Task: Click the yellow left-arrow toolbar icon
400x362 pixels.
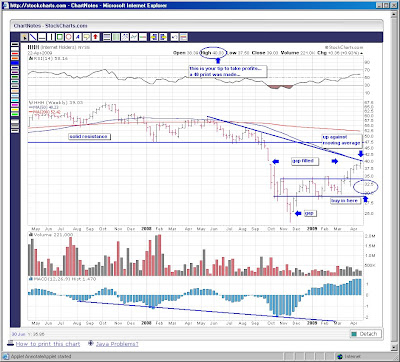Action: pyautogui.click(x=154, y=37)
